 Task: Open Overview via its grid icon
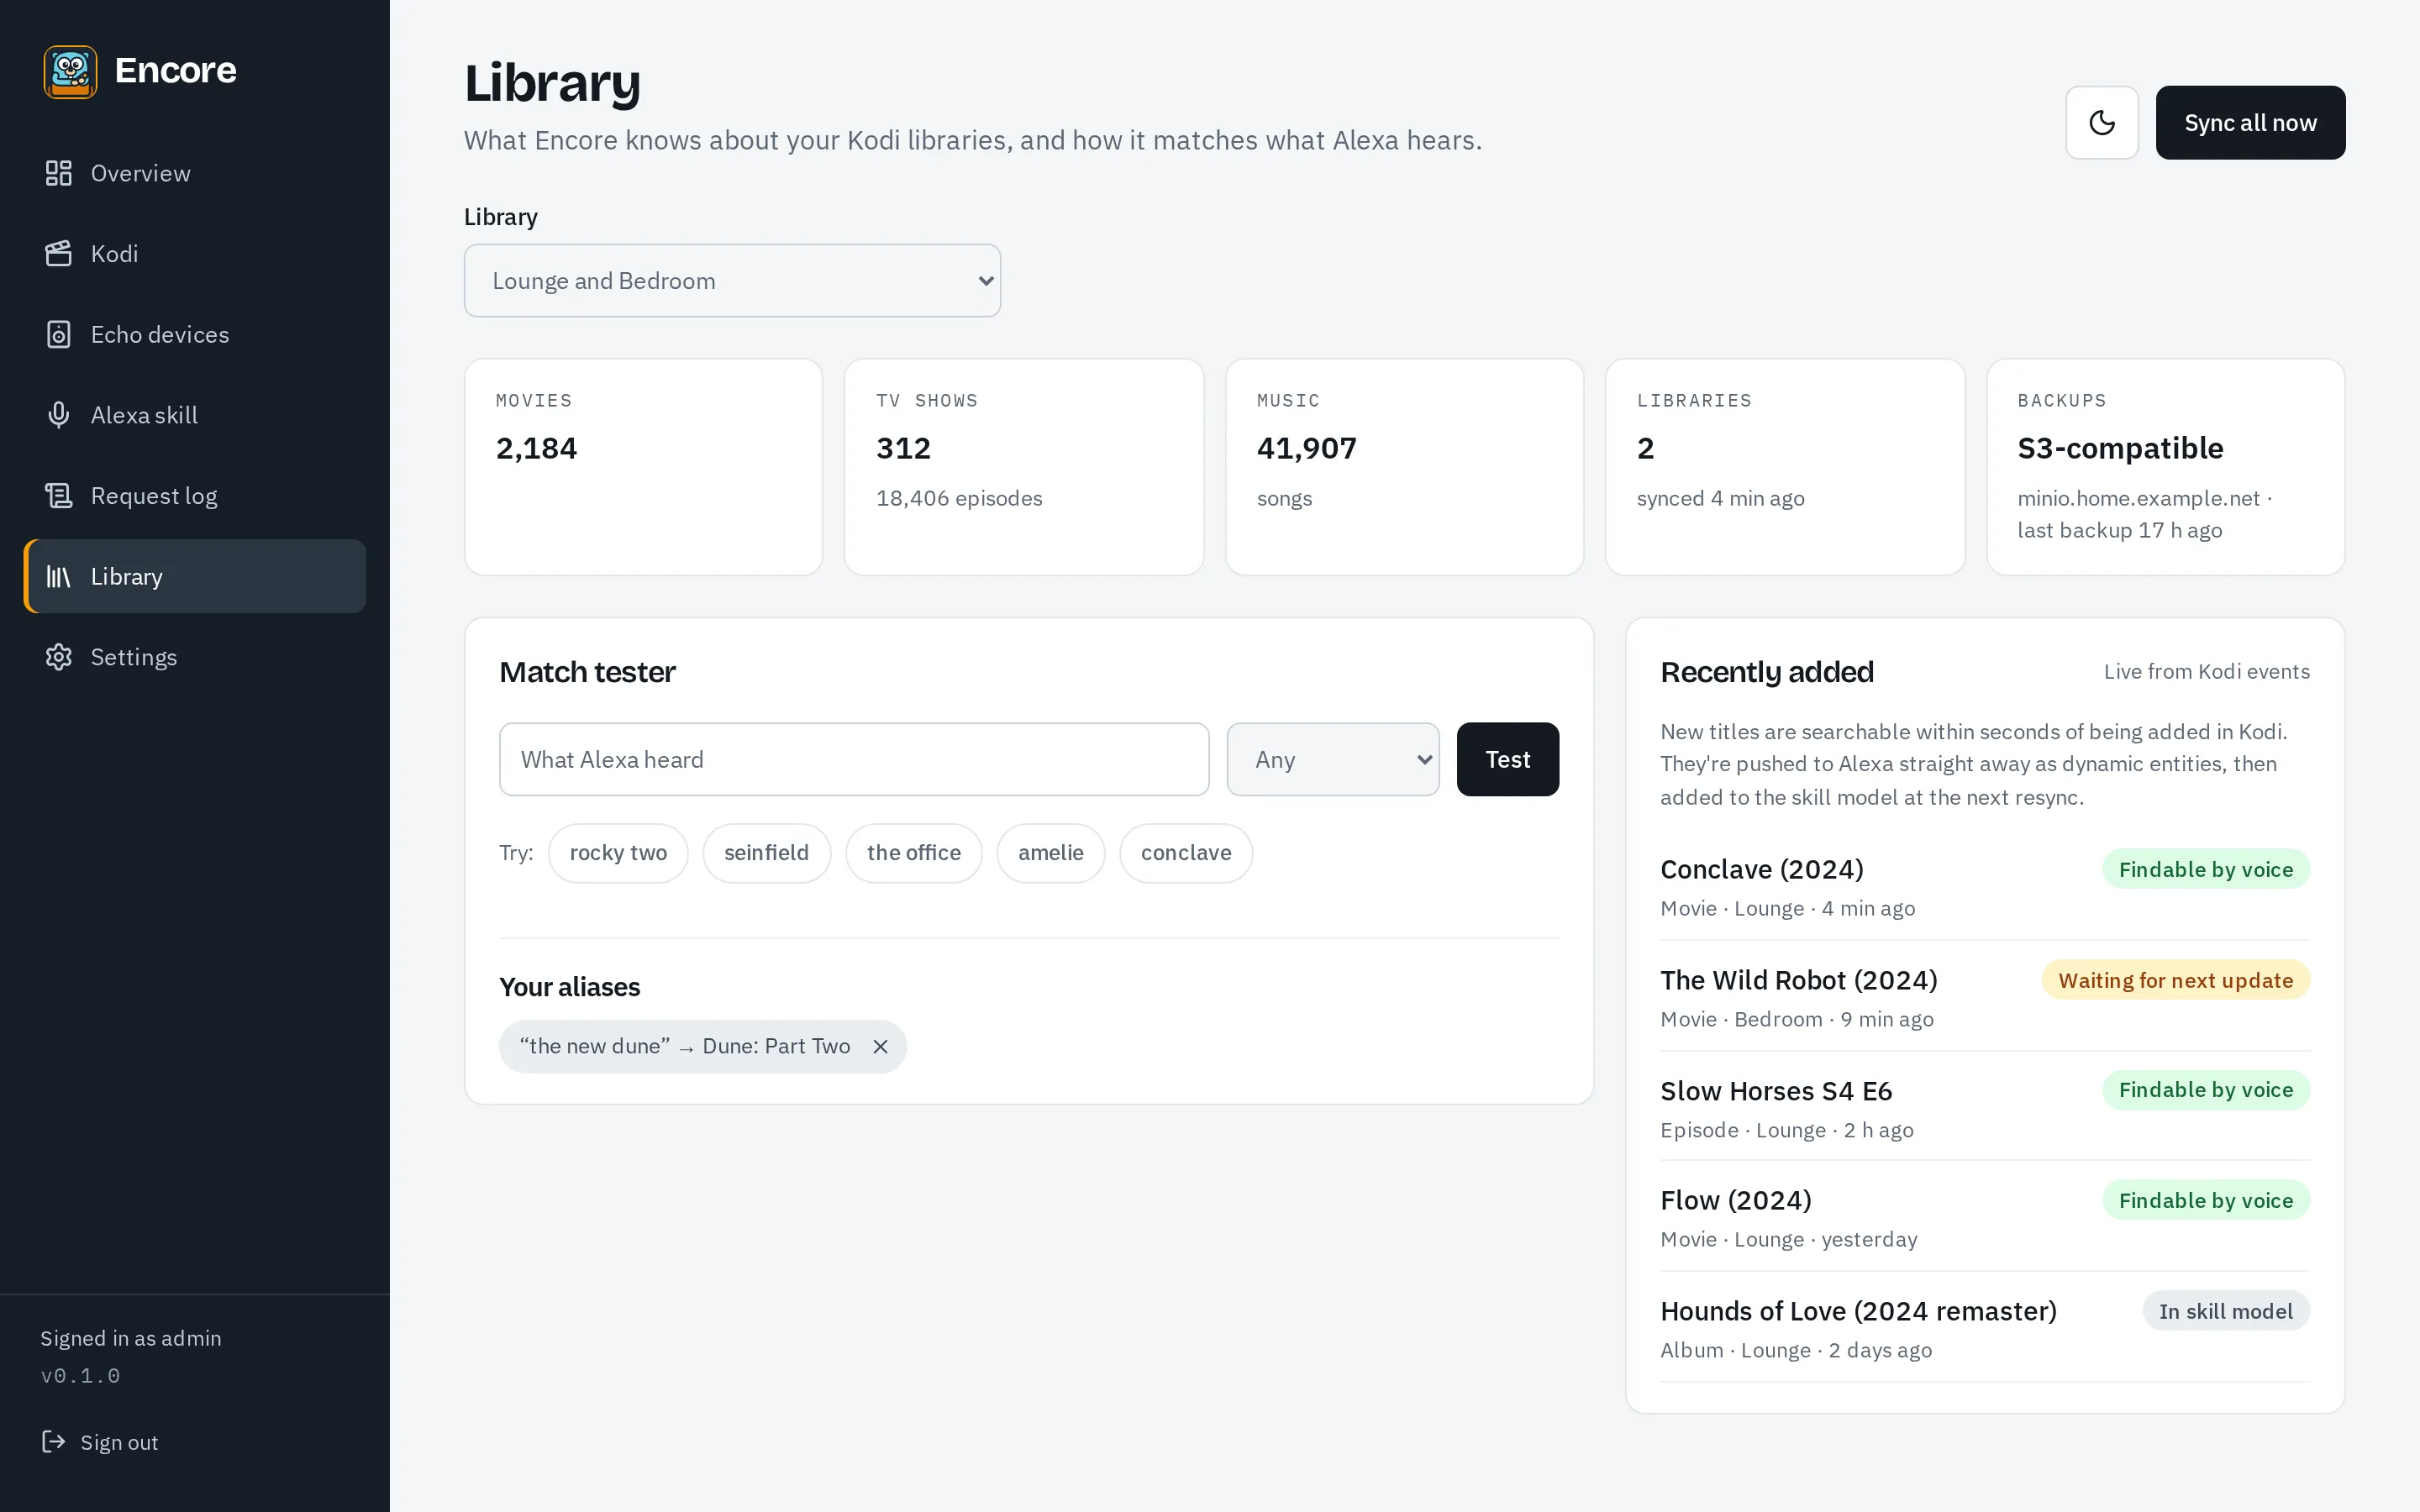point(59,173)
